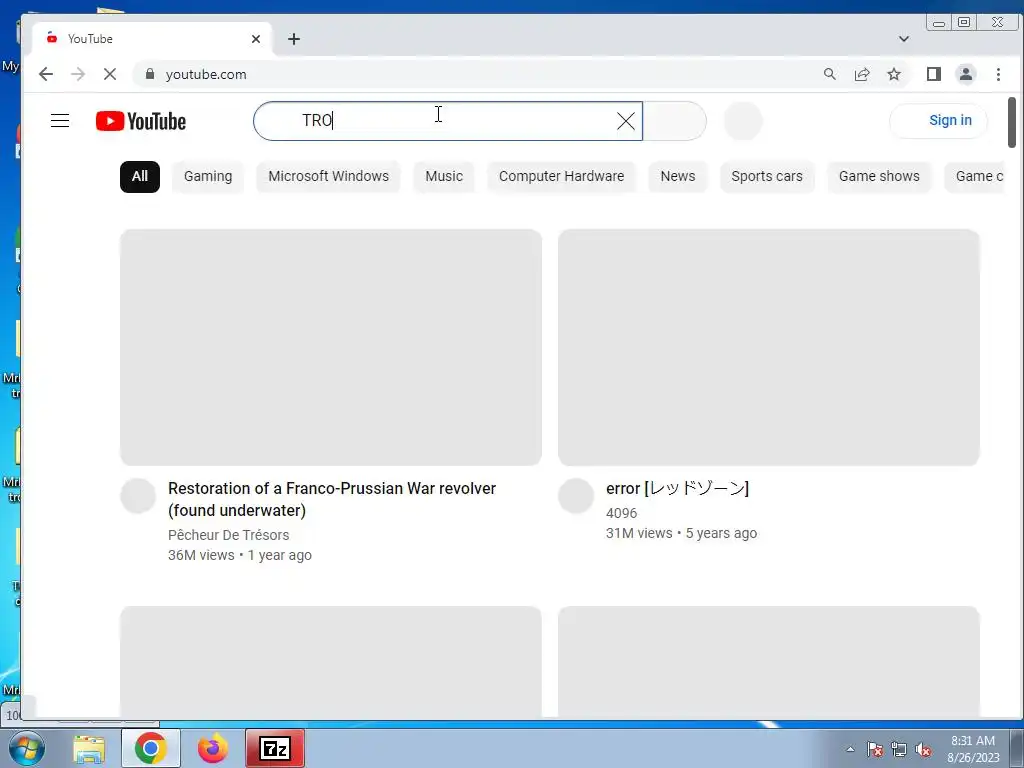Click the Pêcheur De Trésors channel avatar

[x=138, y=496]
